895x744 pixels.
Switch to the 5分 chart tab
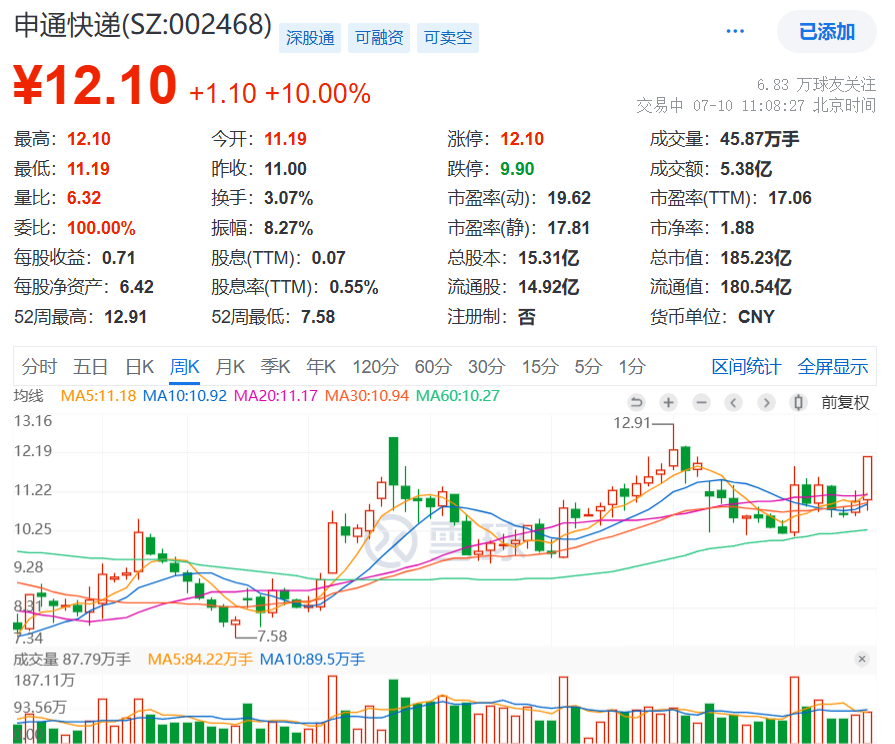[588, 367]
